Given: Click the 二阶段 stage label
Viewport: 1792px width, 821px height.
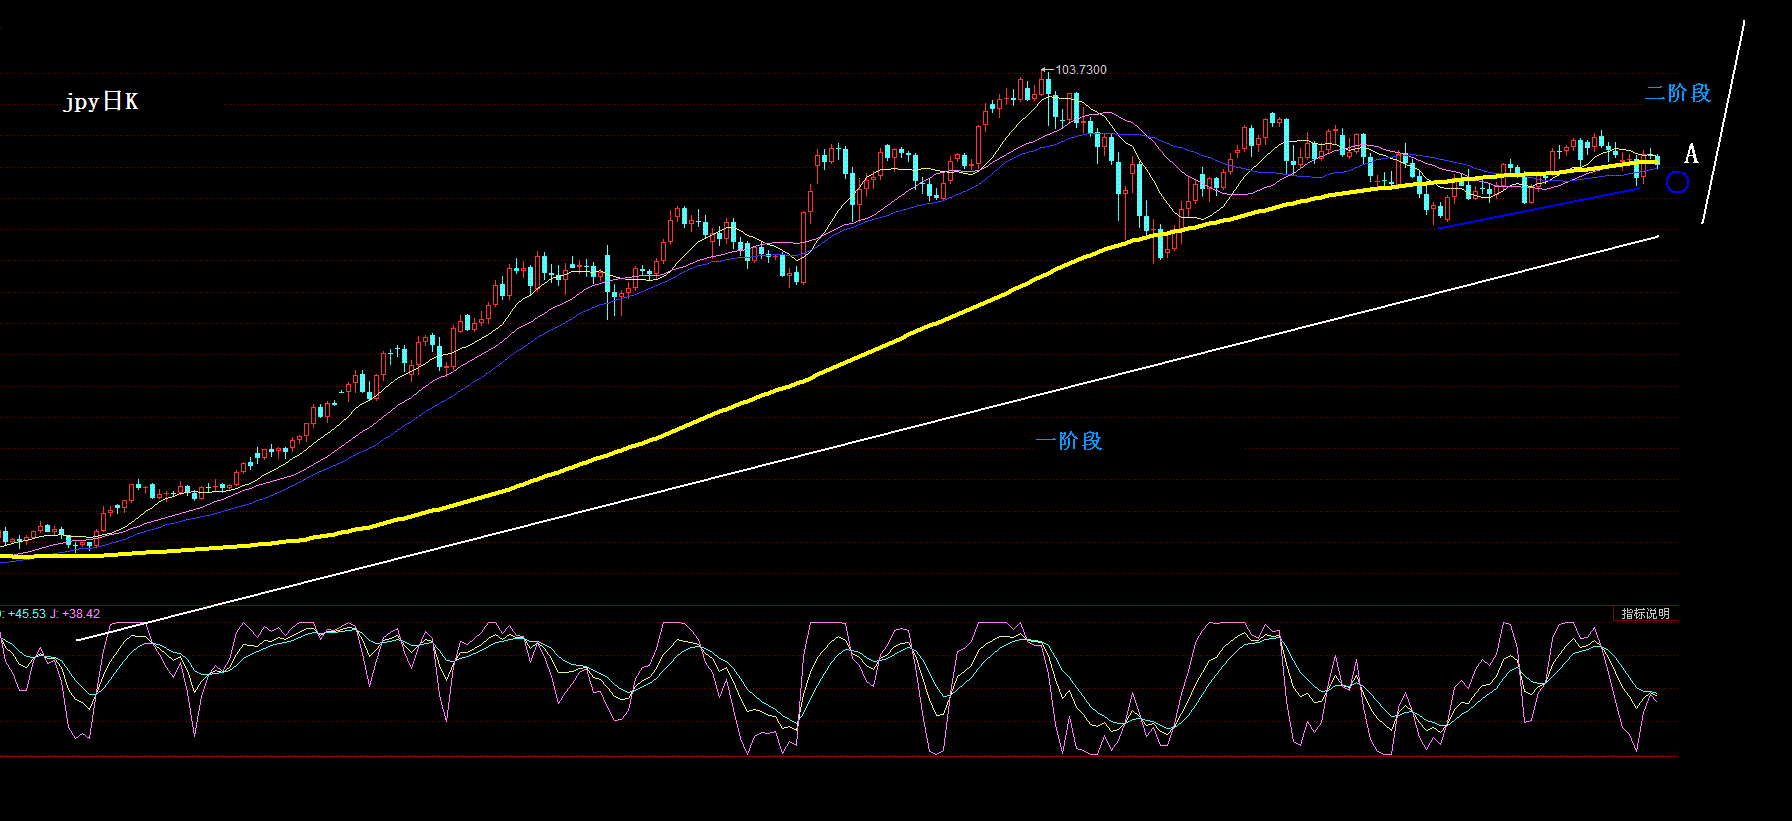Looking at the screenshot, I should [x=1678, y=93].
